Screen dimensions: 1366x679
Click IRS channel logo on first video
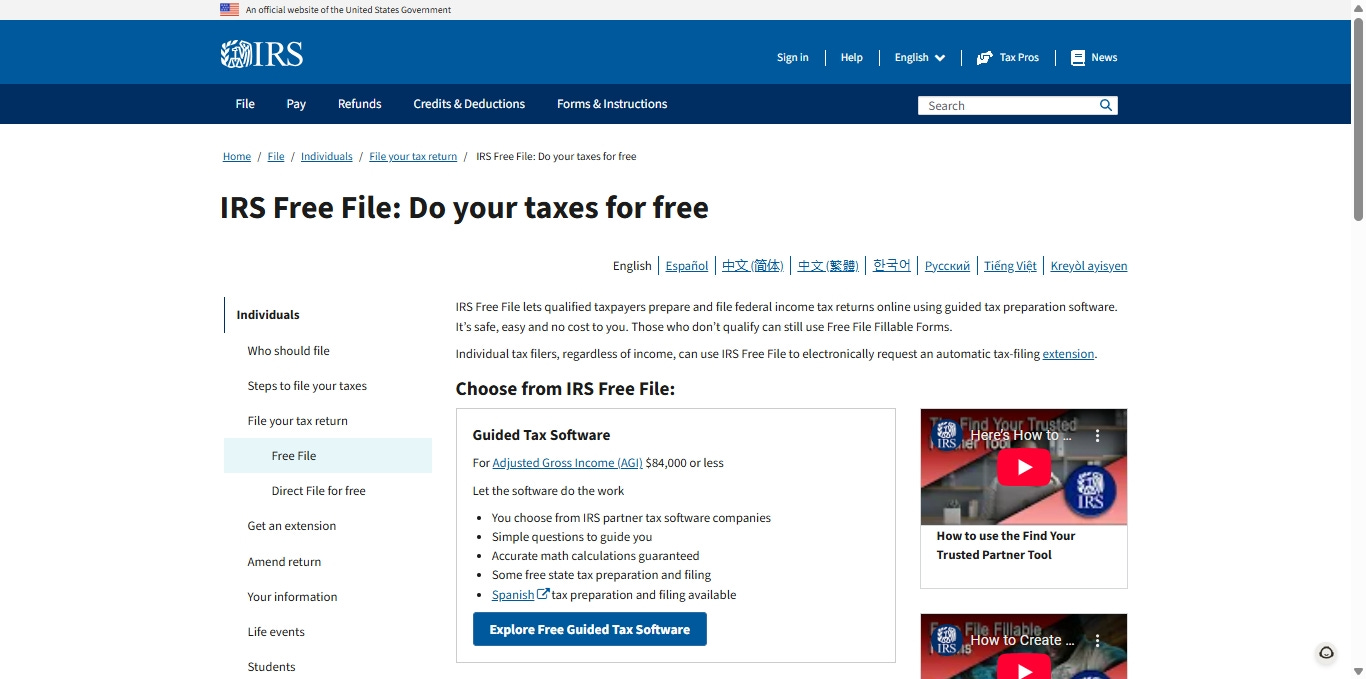click(x=947, y=435)
